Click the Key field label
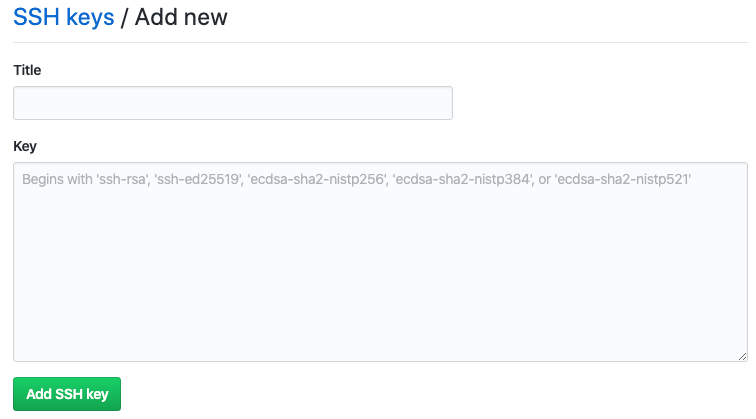 pos(25,146)
